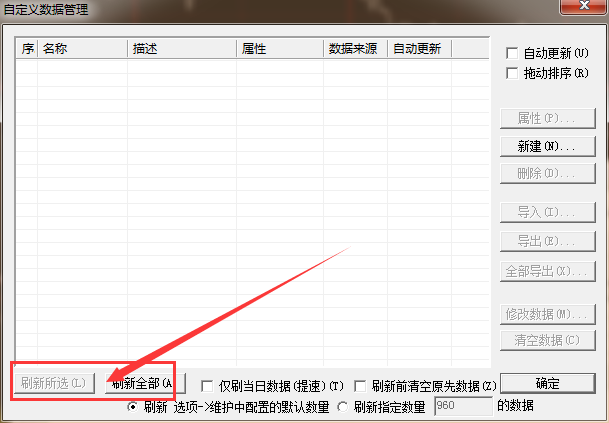Screen dimensions: 609x423
Task: Sort by the 自动更新 column header
Action: [419, 49]
